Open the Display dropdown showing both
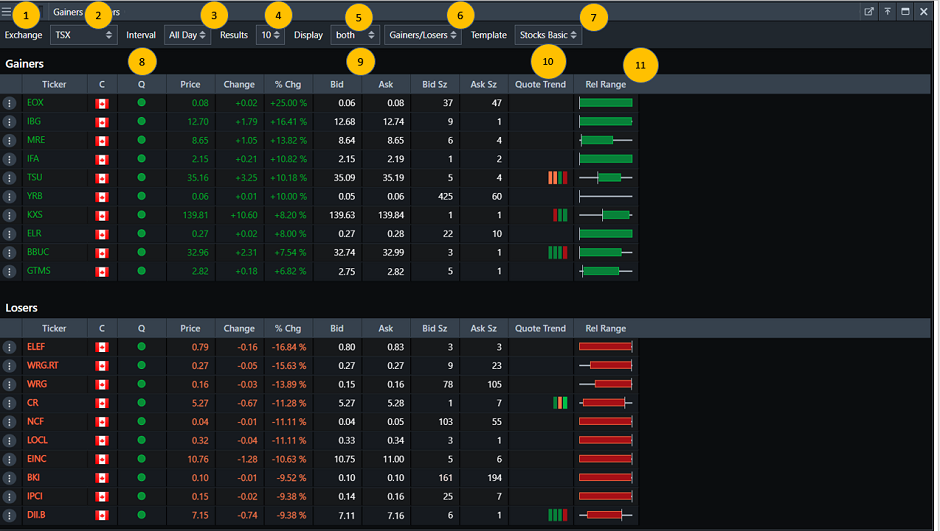This screenshot has width=940, height=531. 354,35
